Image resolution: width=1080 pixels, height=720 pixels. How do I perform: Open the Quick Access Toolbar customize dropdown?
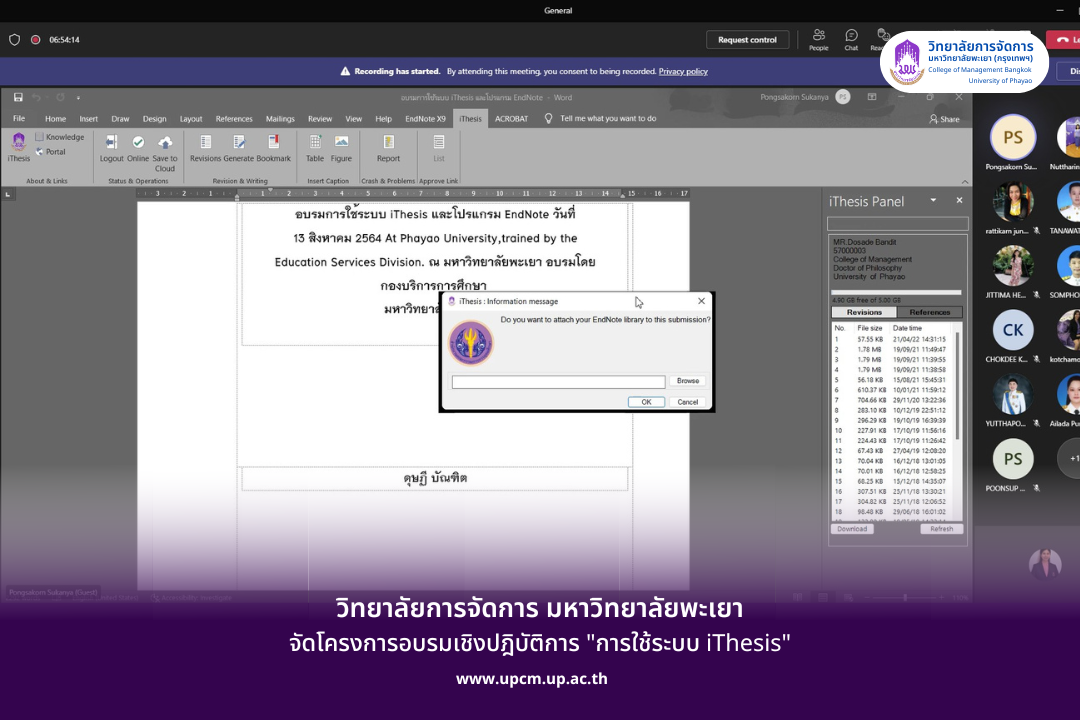79,98
